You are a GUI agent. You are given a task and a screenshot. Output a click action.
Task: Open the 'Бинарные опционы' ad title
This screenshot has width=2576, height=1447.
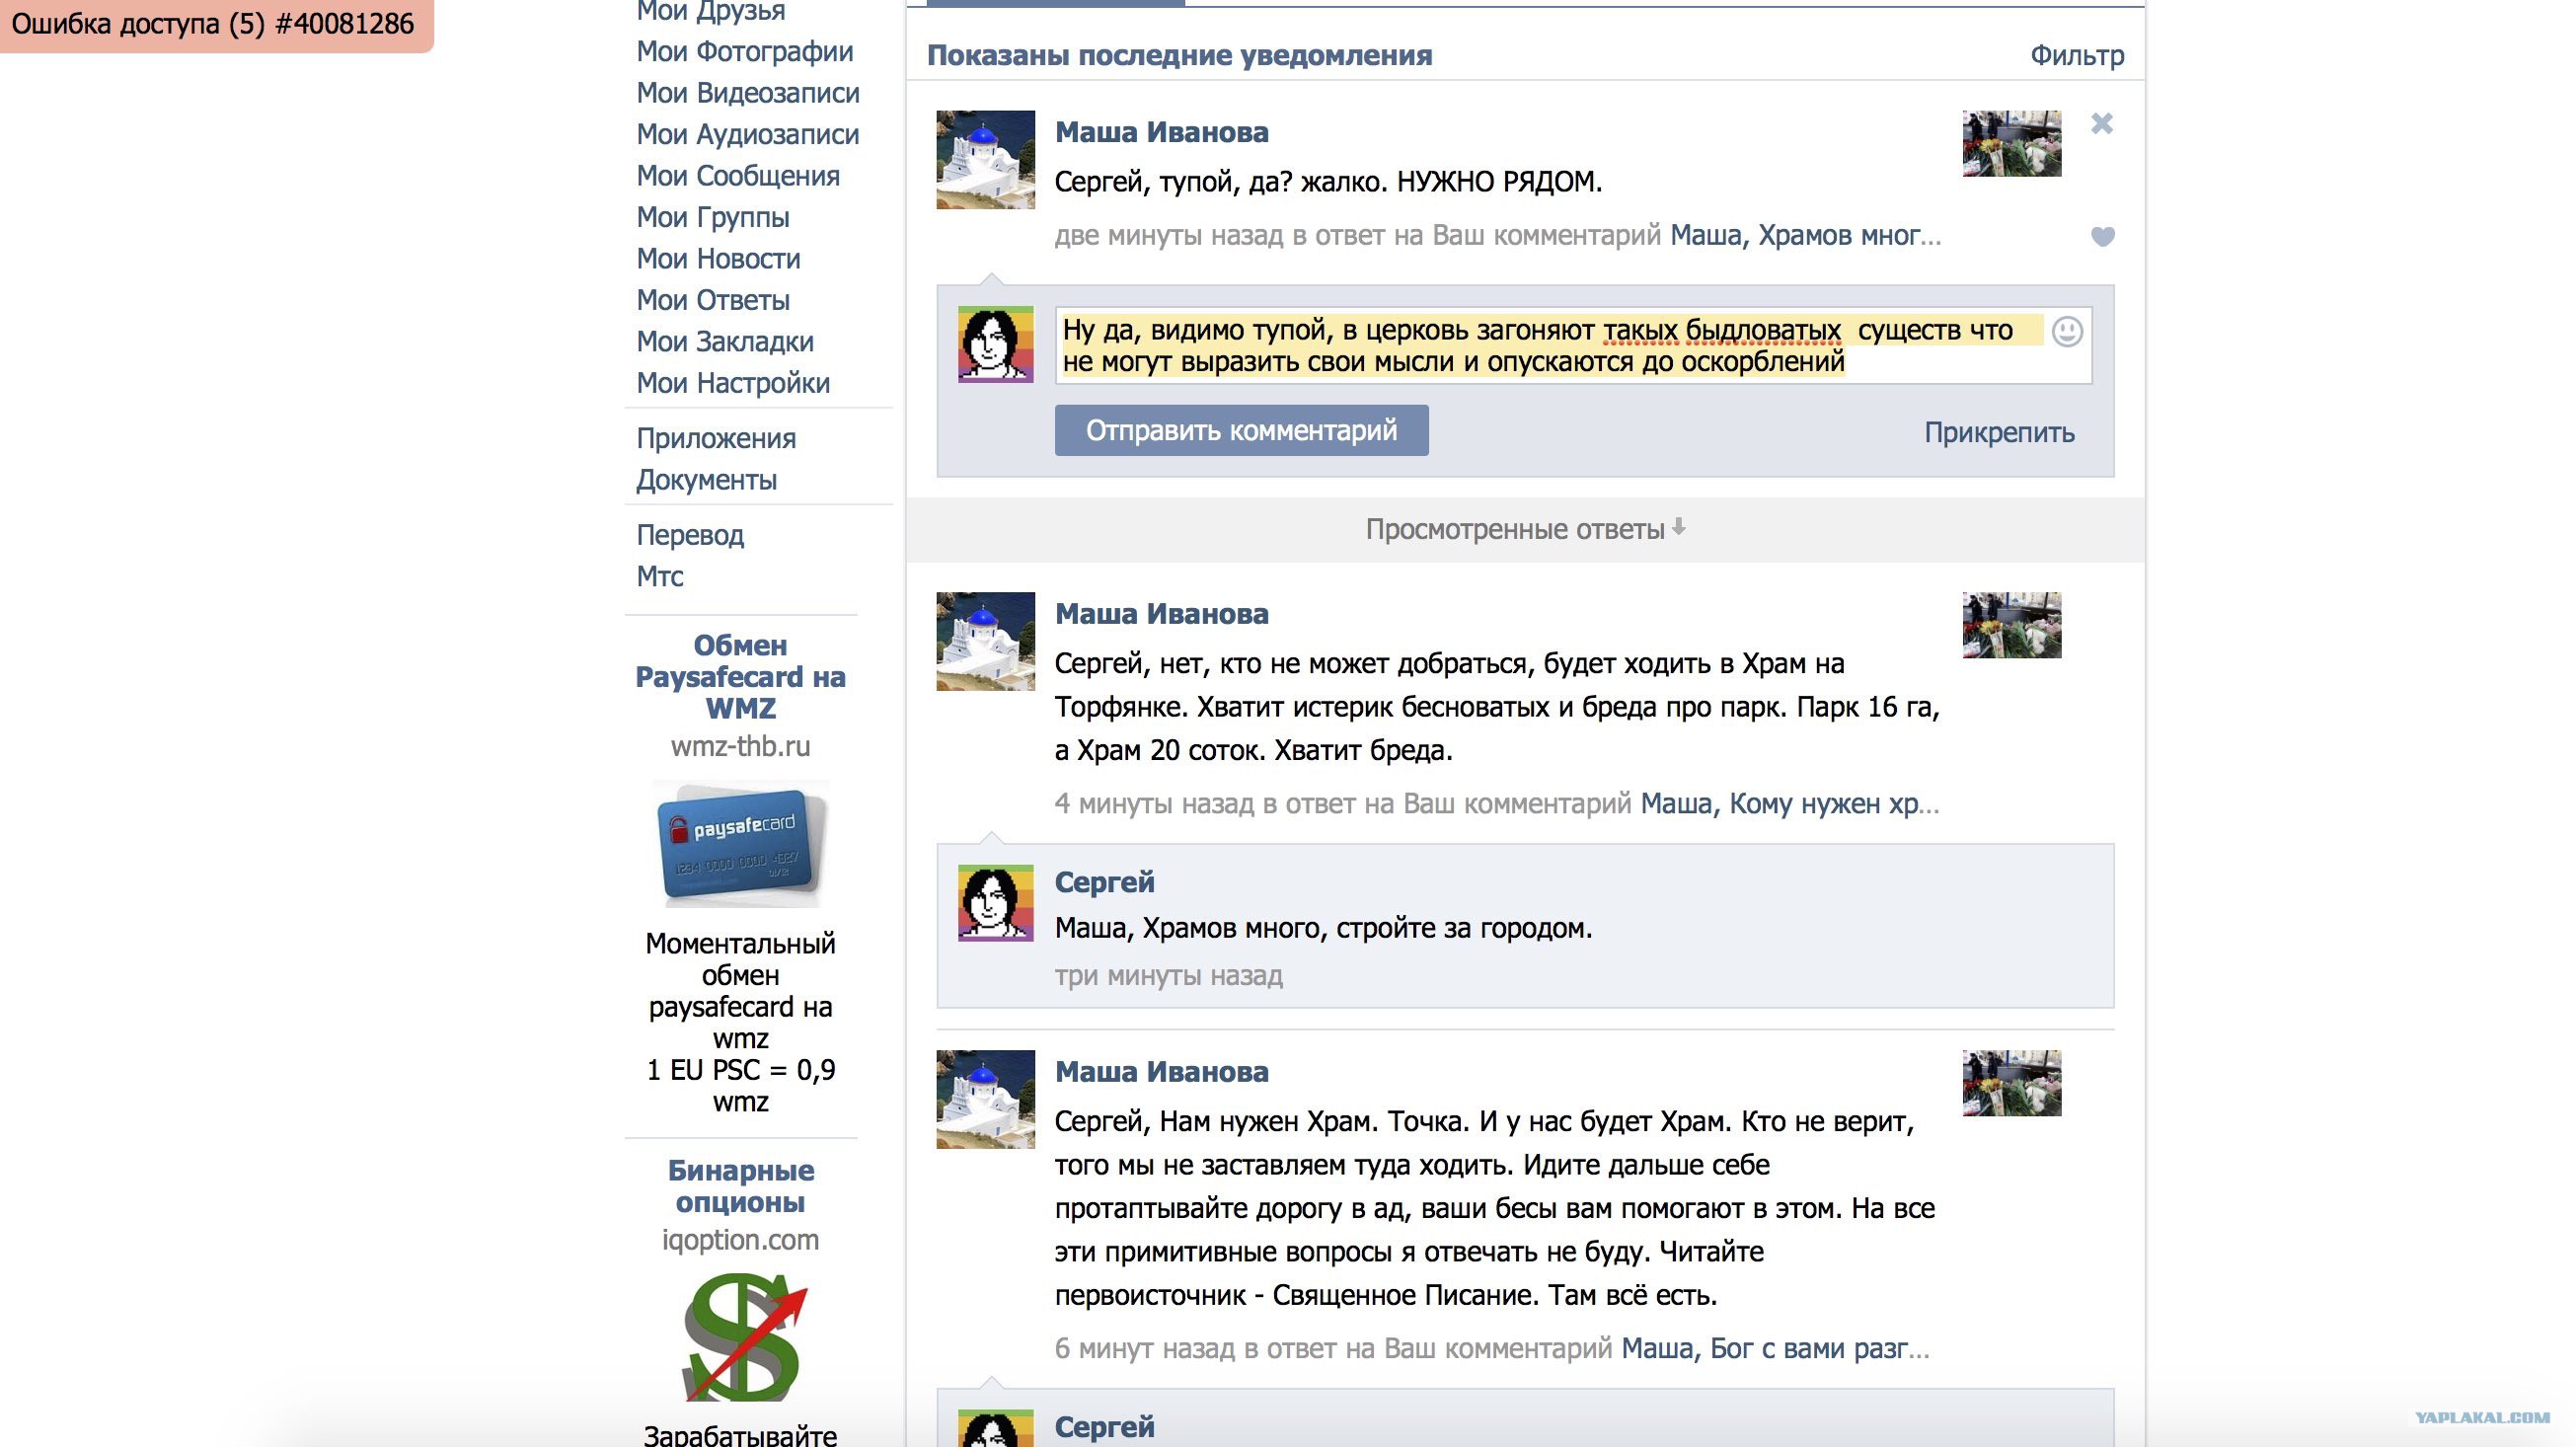click(741, 1186)
